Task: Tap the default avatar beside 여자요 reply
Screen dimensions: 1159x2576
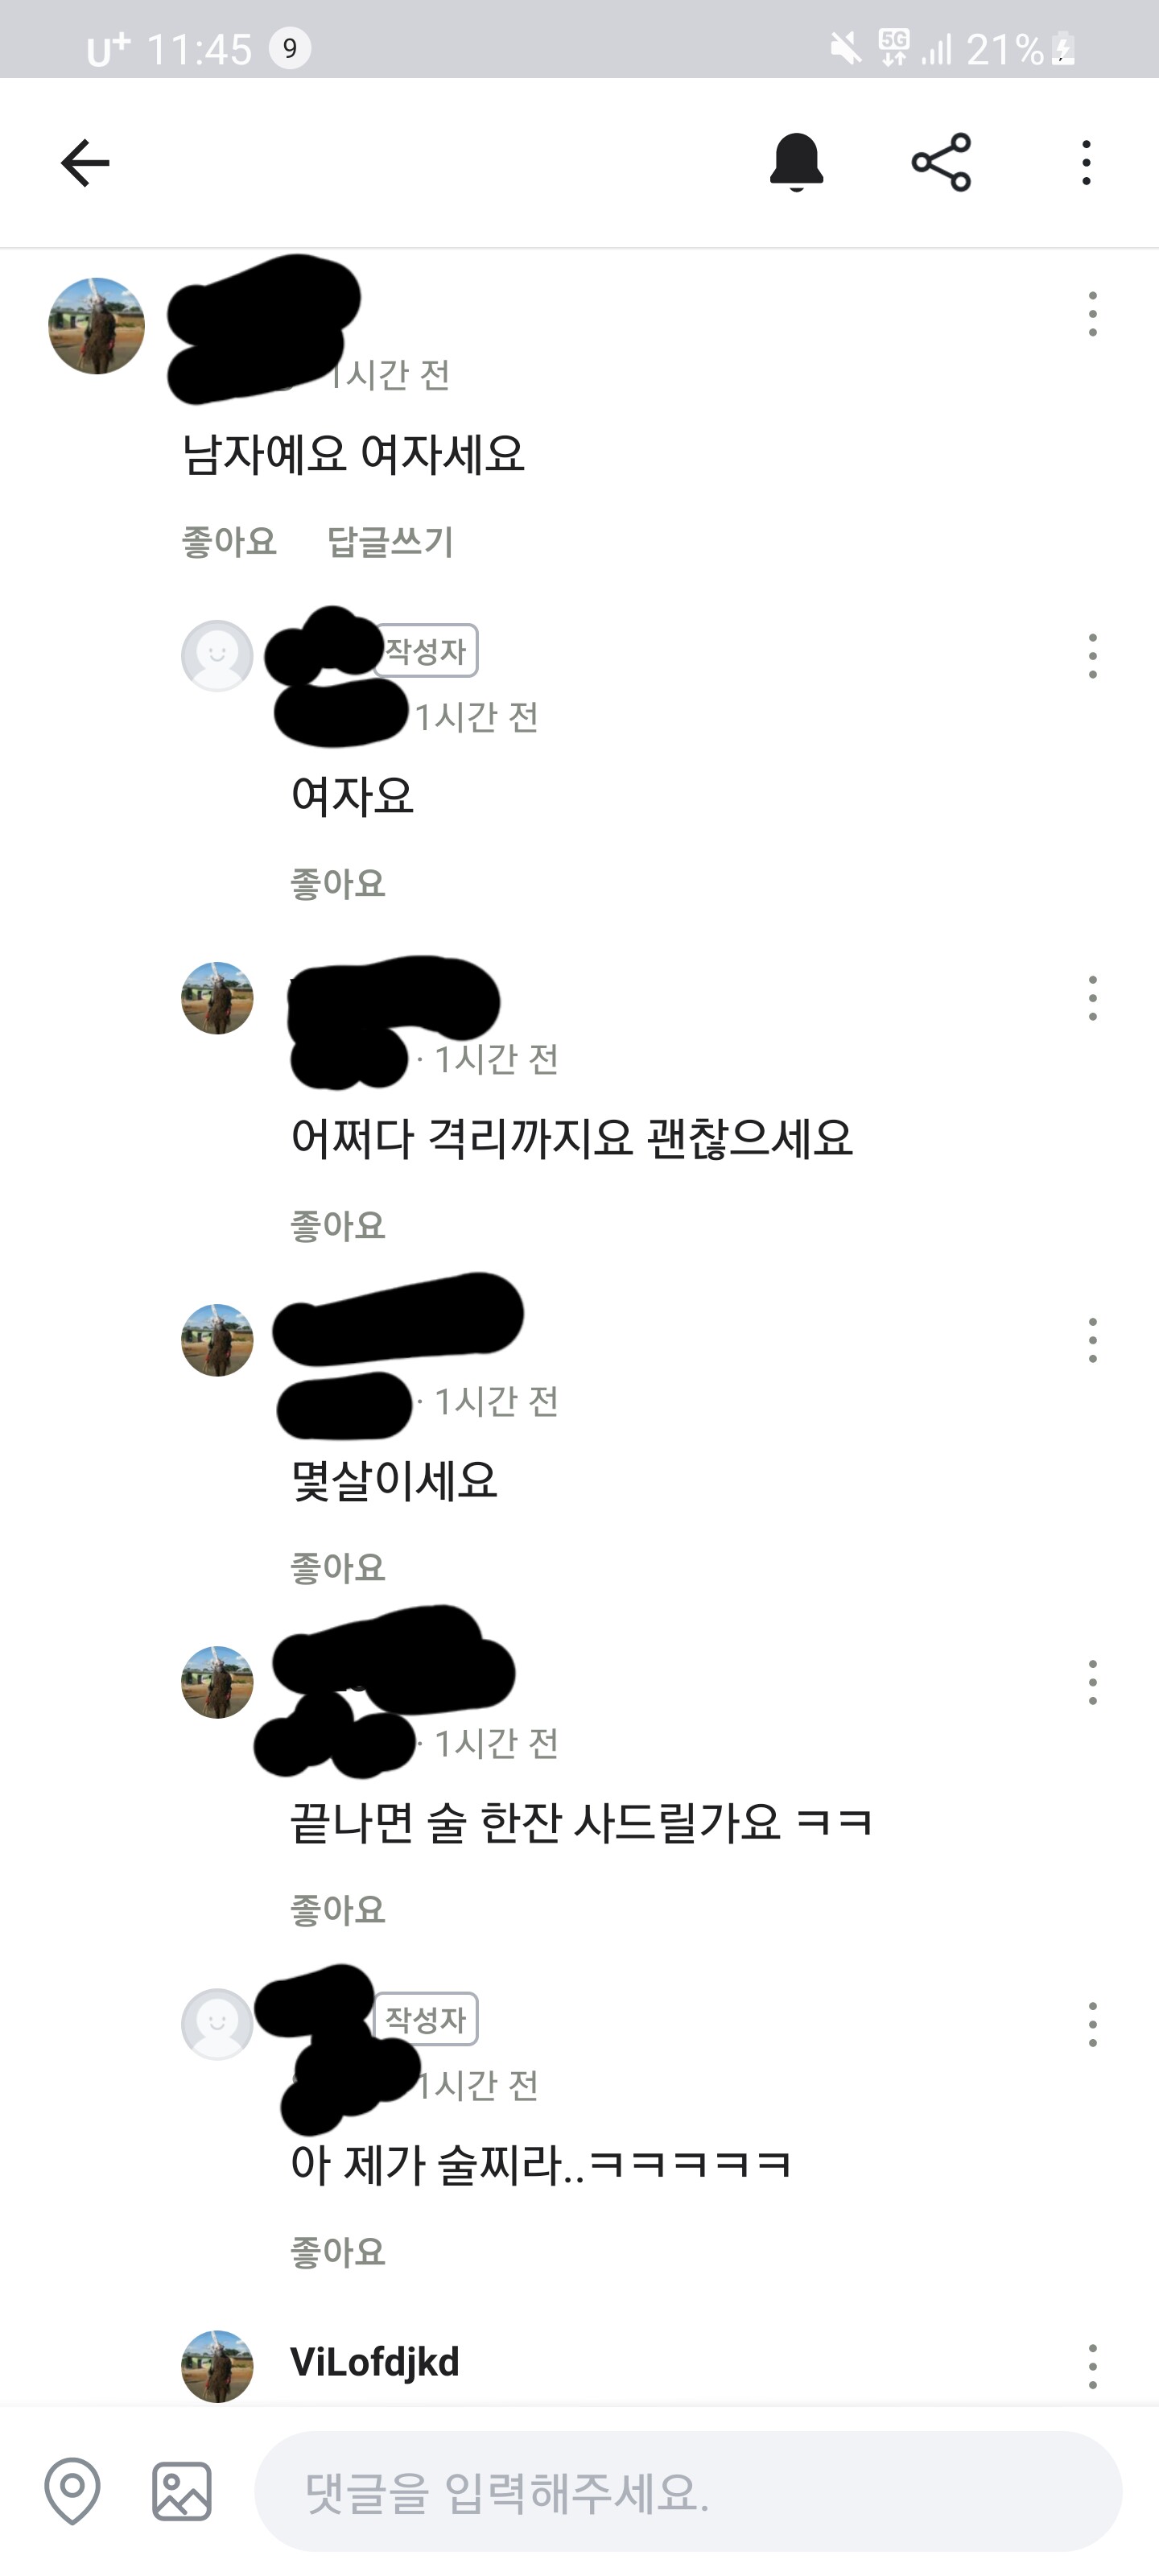Action: tap(217, 656)
